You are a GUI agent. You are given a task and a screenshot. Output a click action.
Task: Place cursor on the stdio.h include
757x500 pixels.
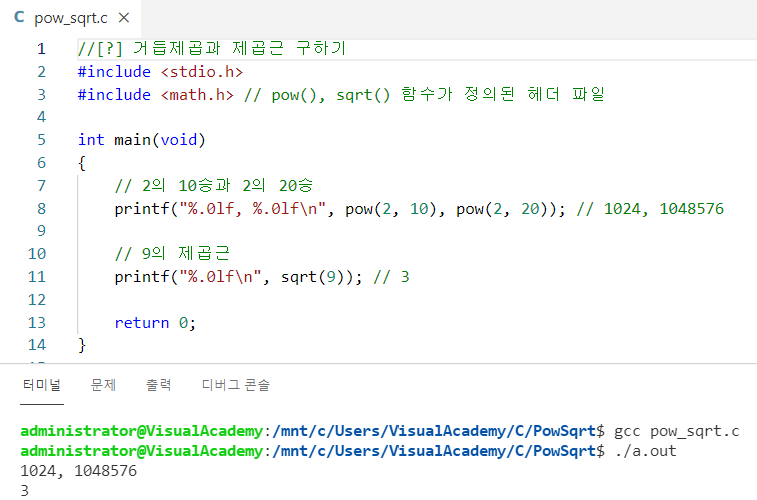(x=201, y=72)
